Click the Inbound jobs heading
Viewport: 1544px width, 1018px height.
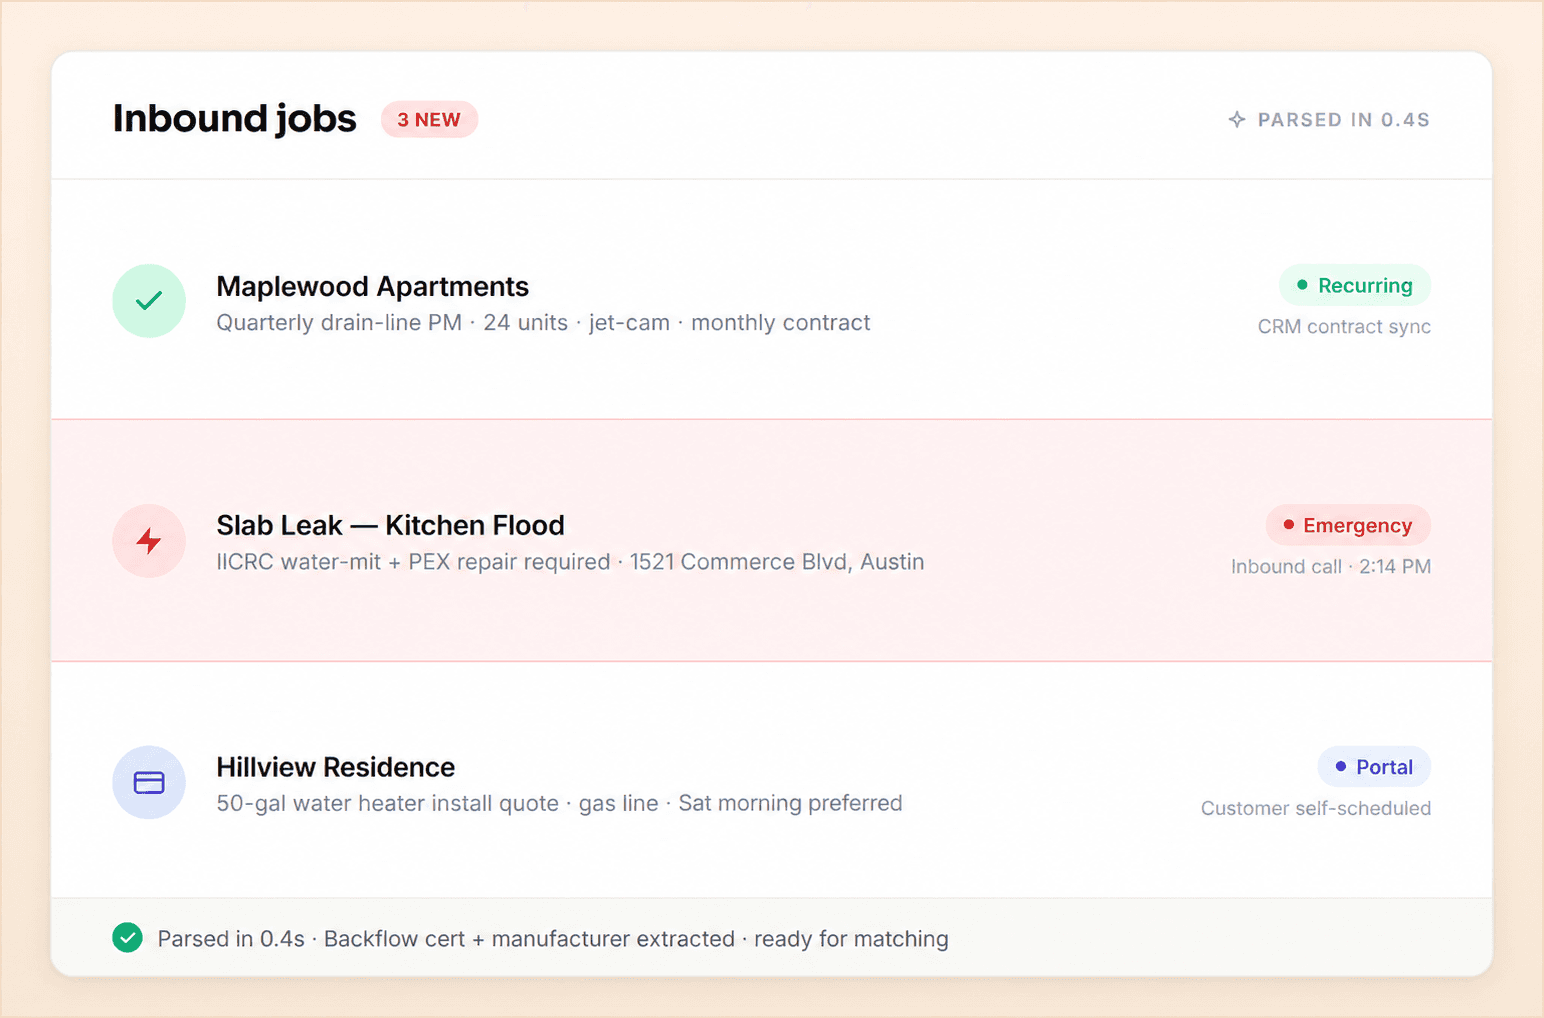235,119
